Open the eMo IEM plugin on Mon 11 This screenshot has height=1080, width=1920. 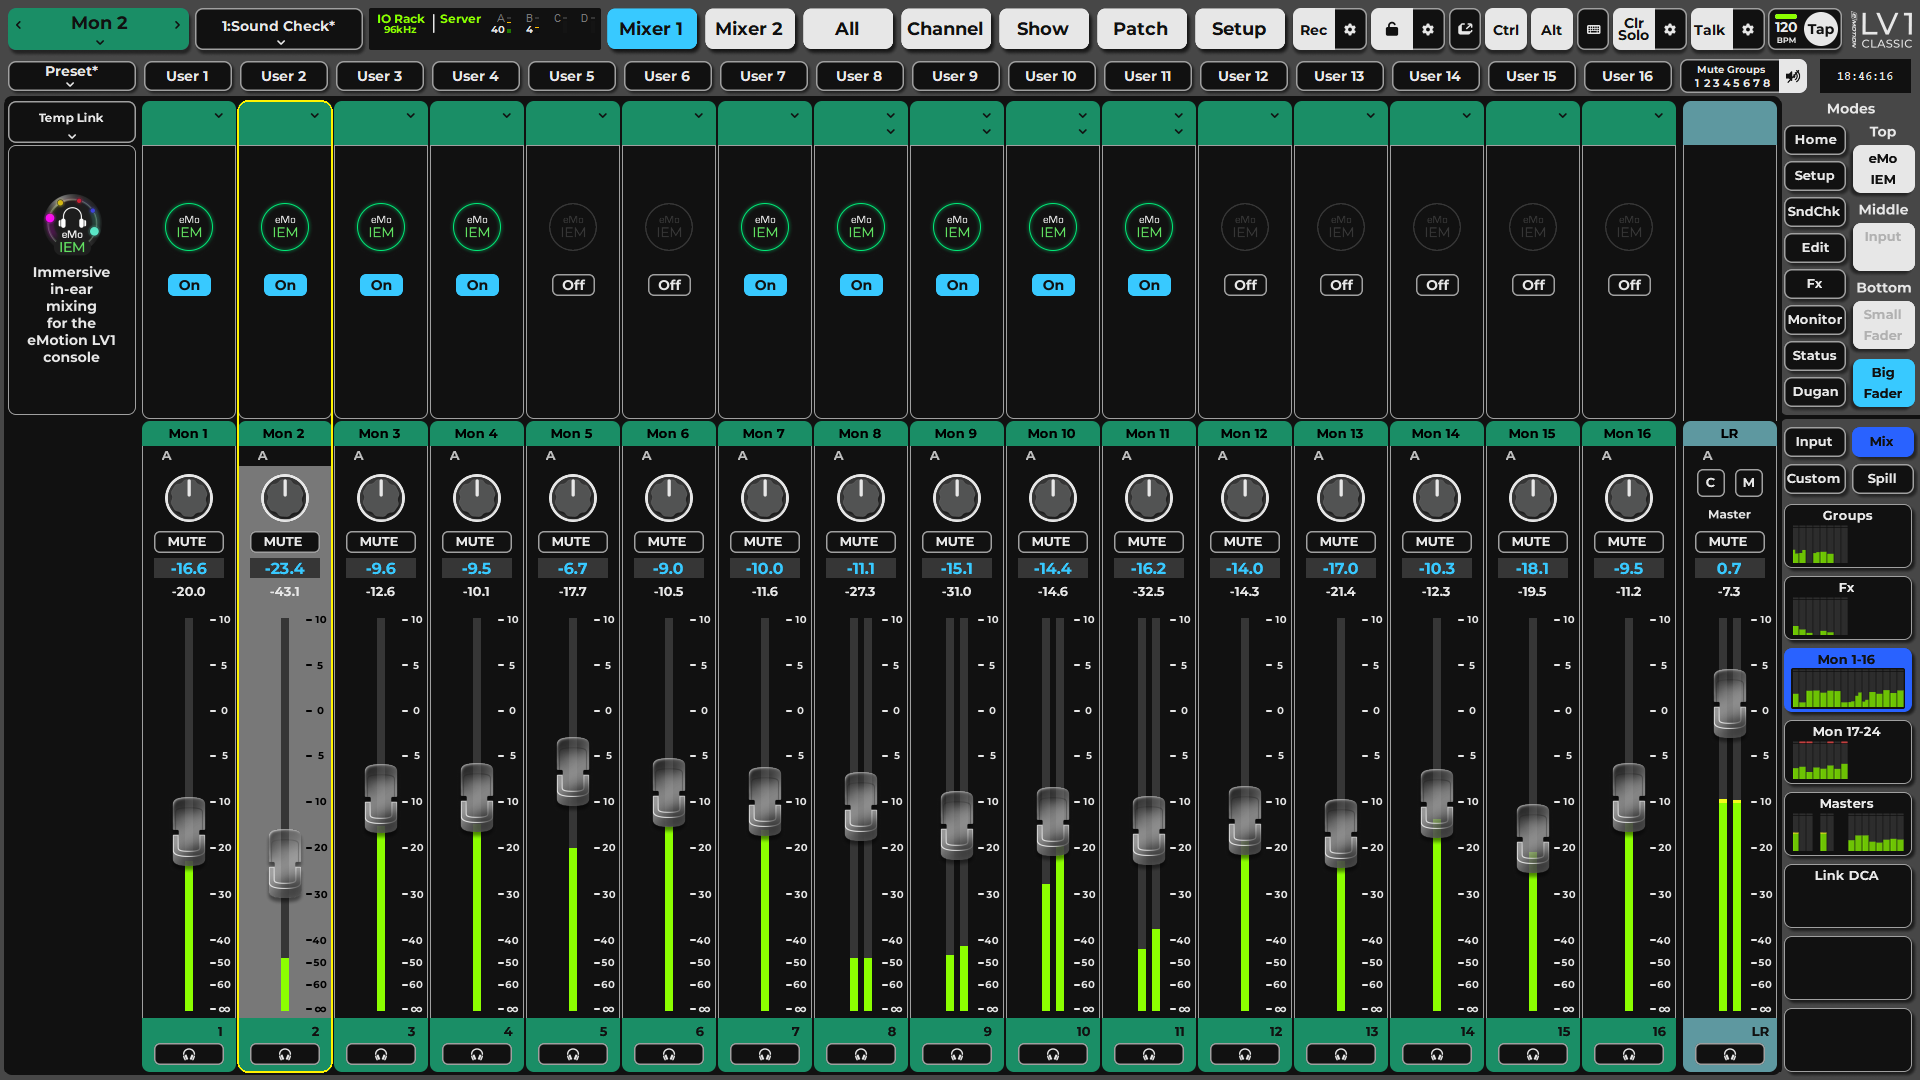point(1149,228)
